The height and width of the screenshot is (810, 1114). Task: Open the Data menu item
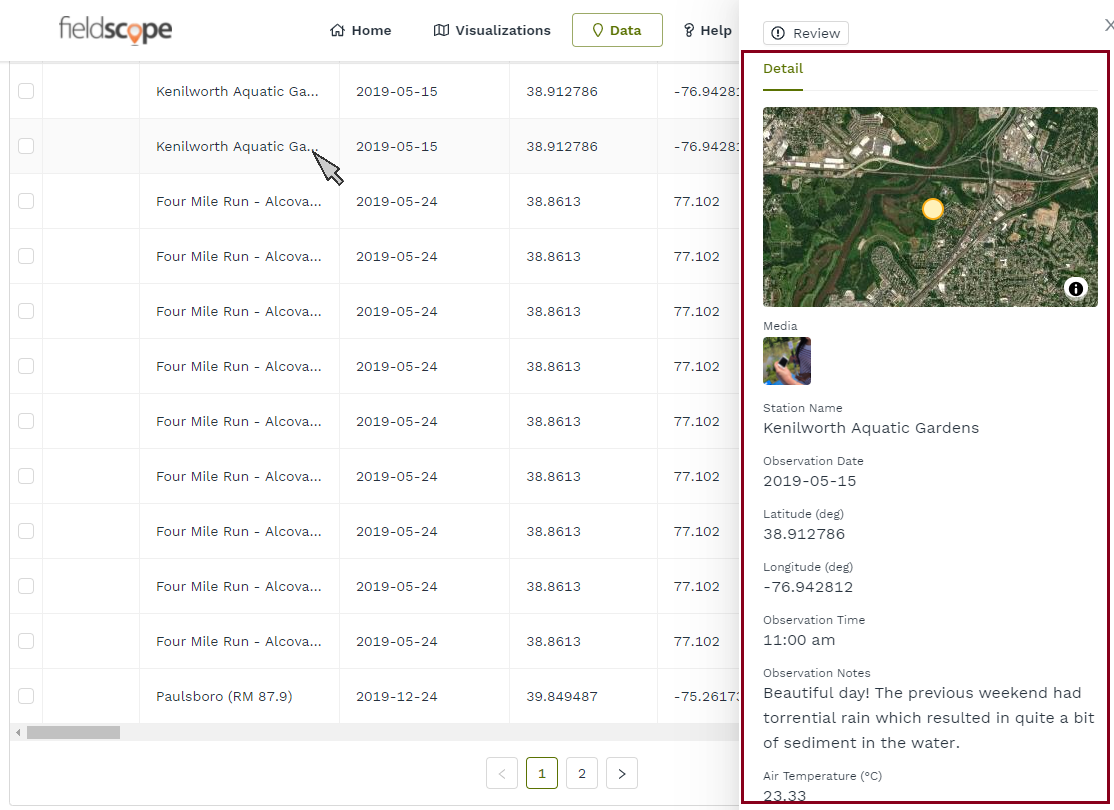[x=617, y=30]
